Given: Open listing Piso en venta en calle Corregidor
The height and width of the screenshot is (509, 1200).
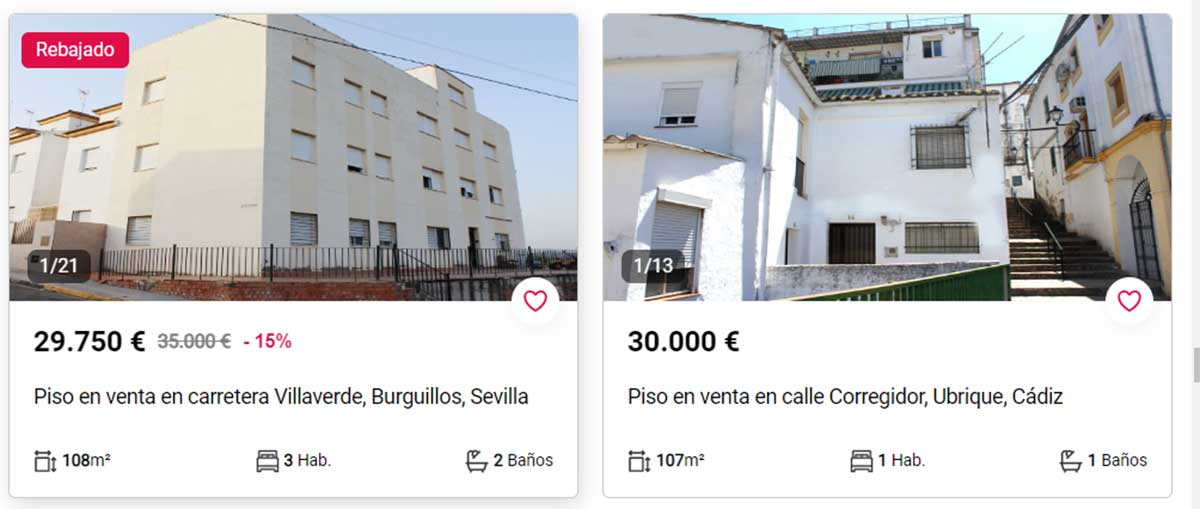Looking at the screenshot, I should click(845, 397).
